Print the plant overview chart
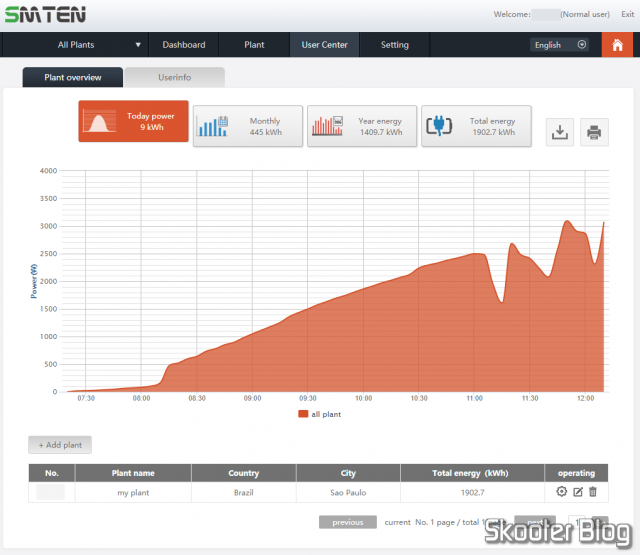Viewport: 640px width, 555px height. 594,132
